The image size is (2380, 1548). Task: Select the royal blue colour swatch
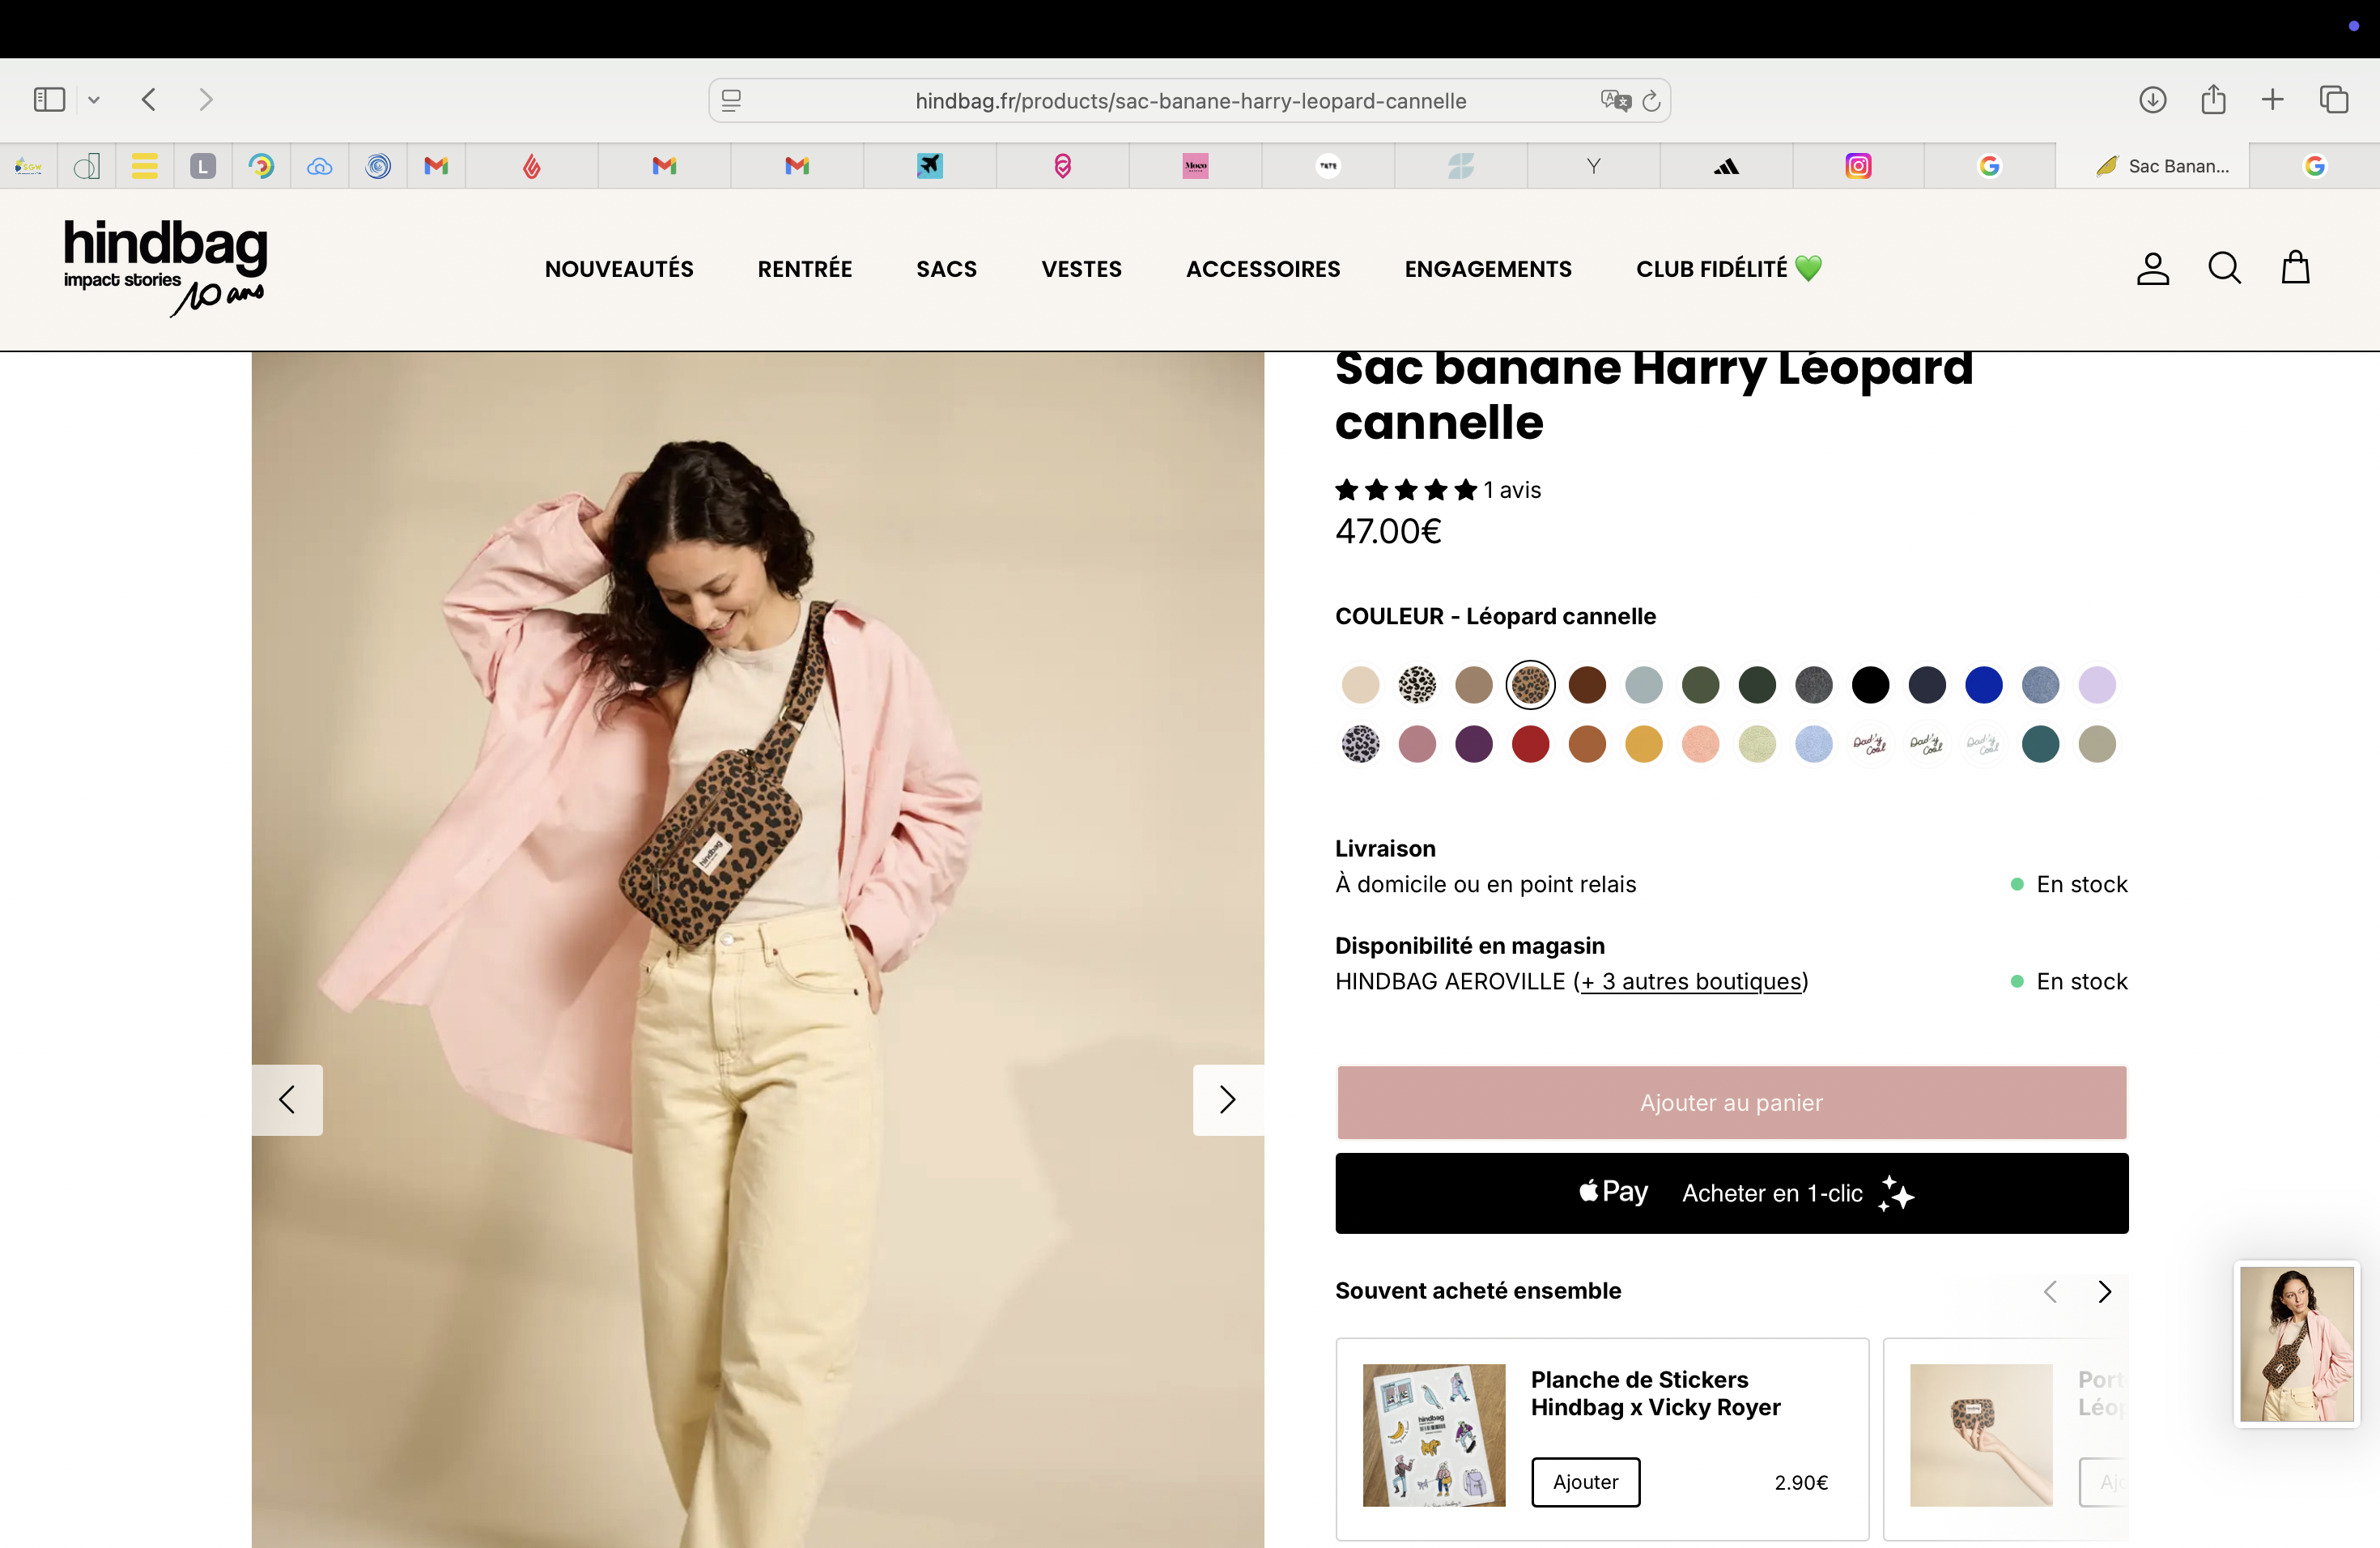[x=1983, y=685]
